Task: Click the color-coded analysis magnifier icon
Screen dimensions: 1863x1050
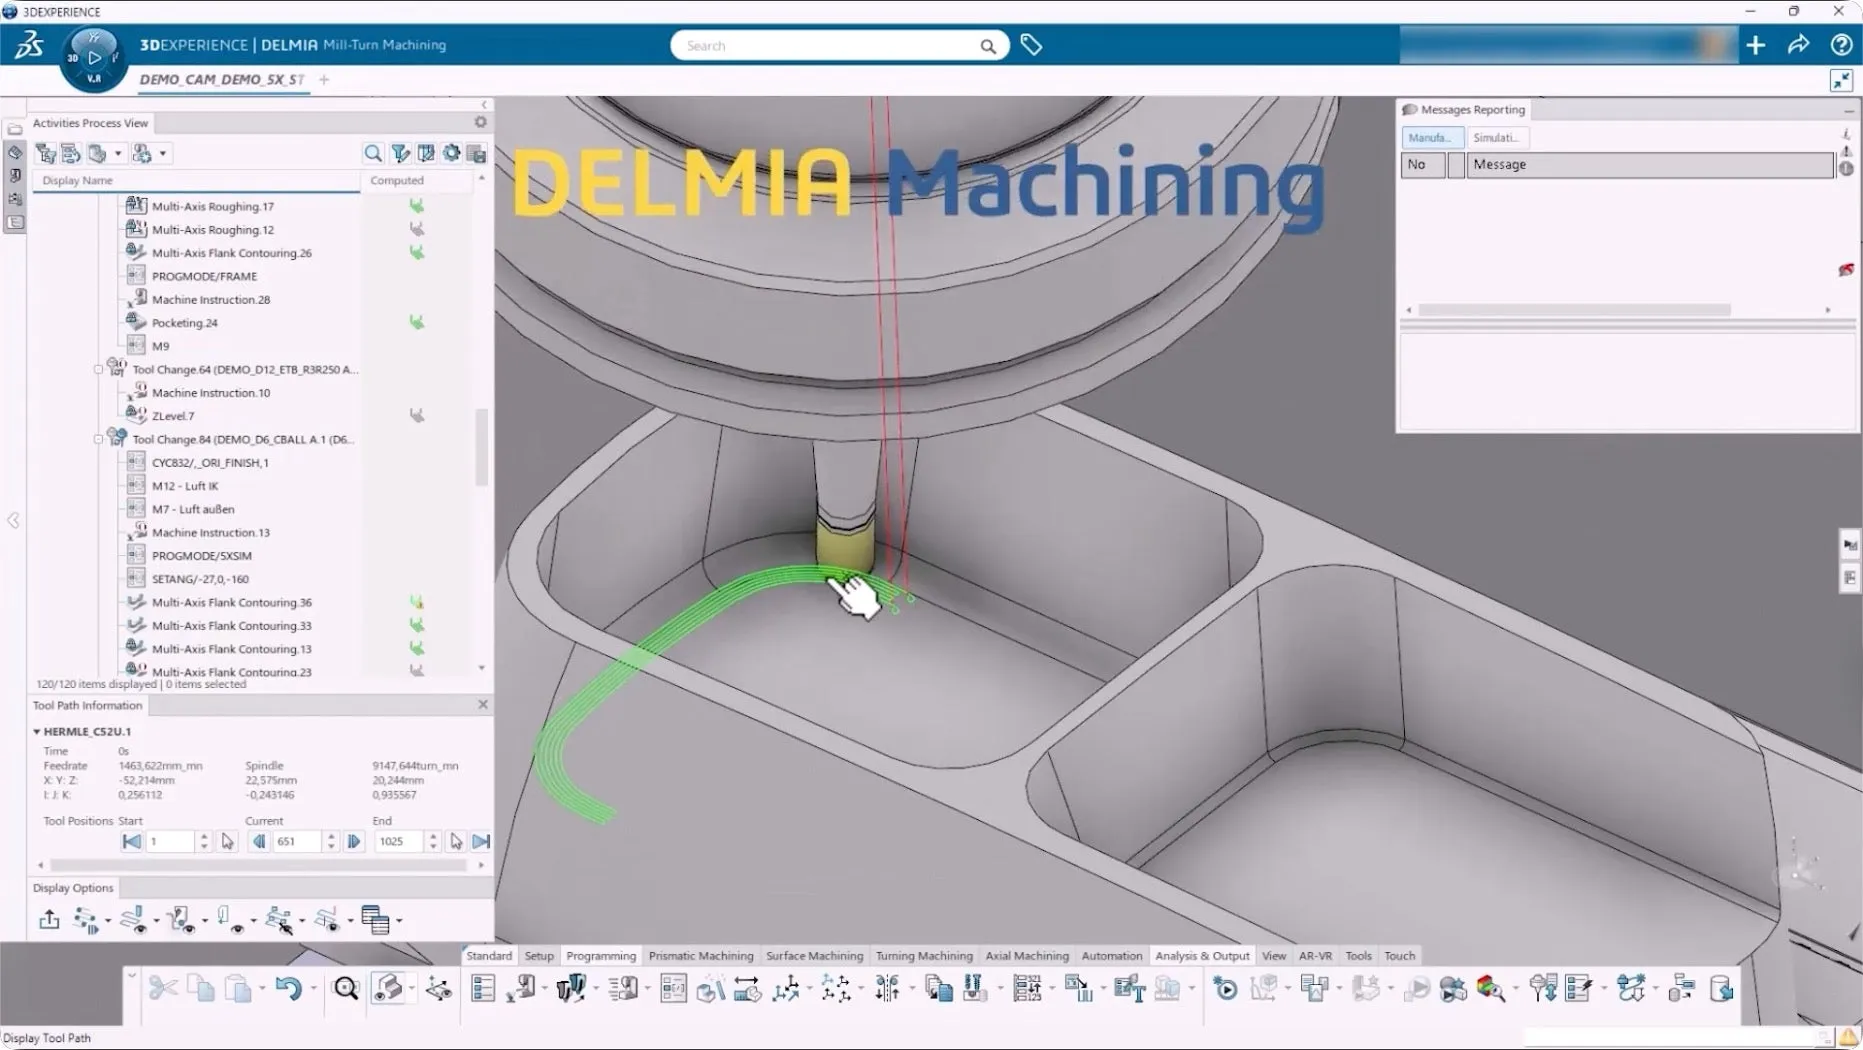Action: [1491, 989]
